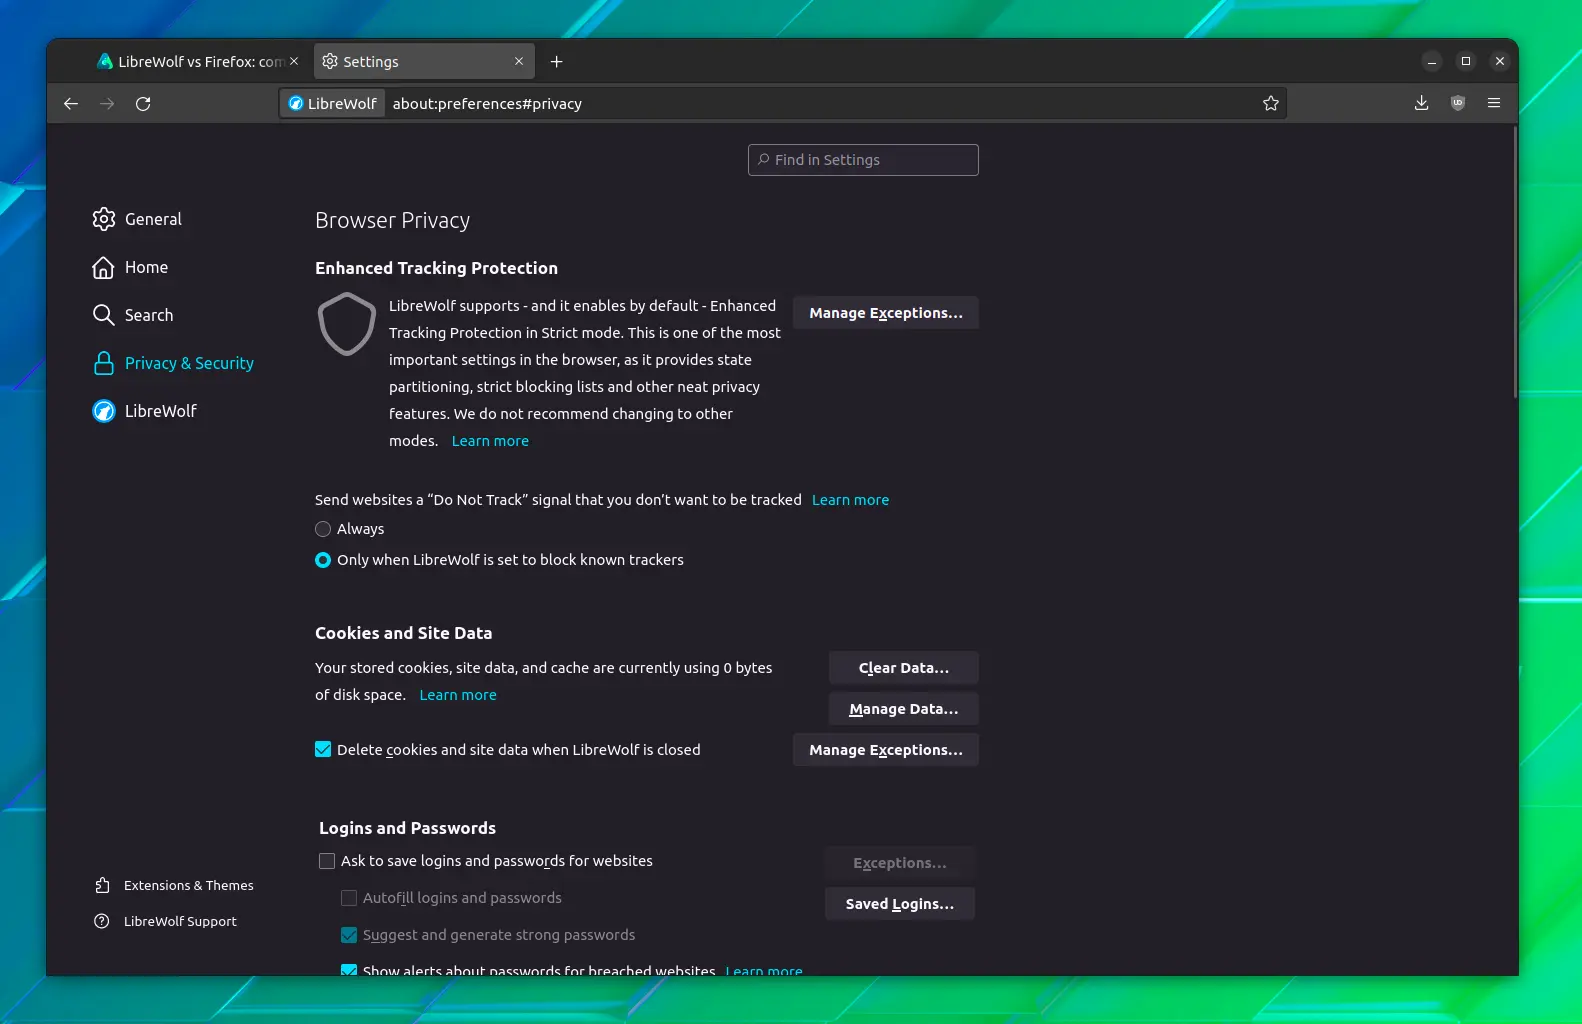Viewport: 1582px width, 1024px height.
Task: Click the Manage Data button
Action: point(904,709)
